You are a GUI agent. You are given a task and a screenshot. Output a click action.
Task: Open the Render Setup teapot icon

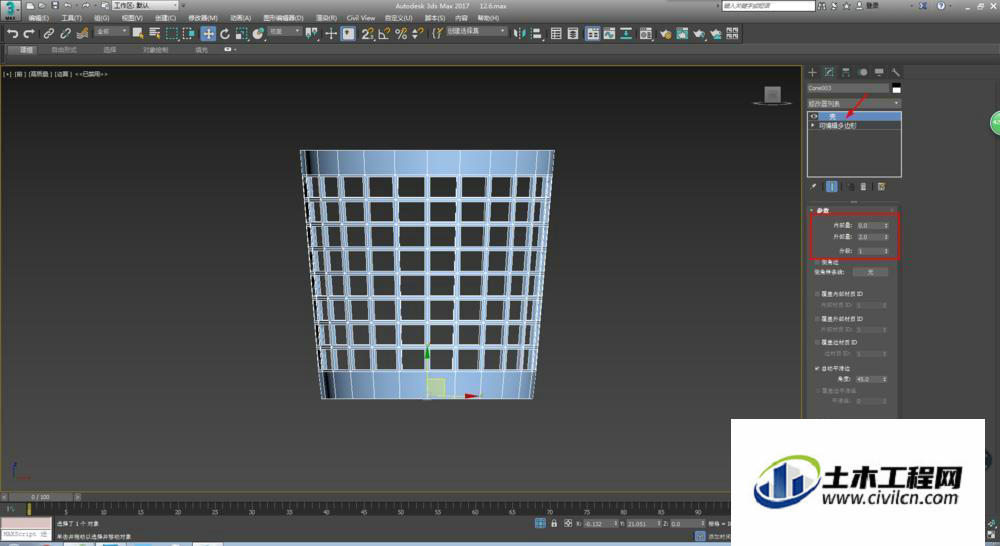tap(665, 34)
